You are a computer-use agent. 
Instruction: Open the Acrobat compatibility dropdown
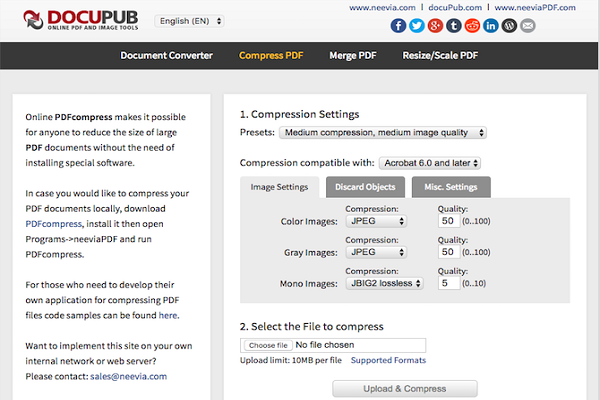tap(430, 163)
